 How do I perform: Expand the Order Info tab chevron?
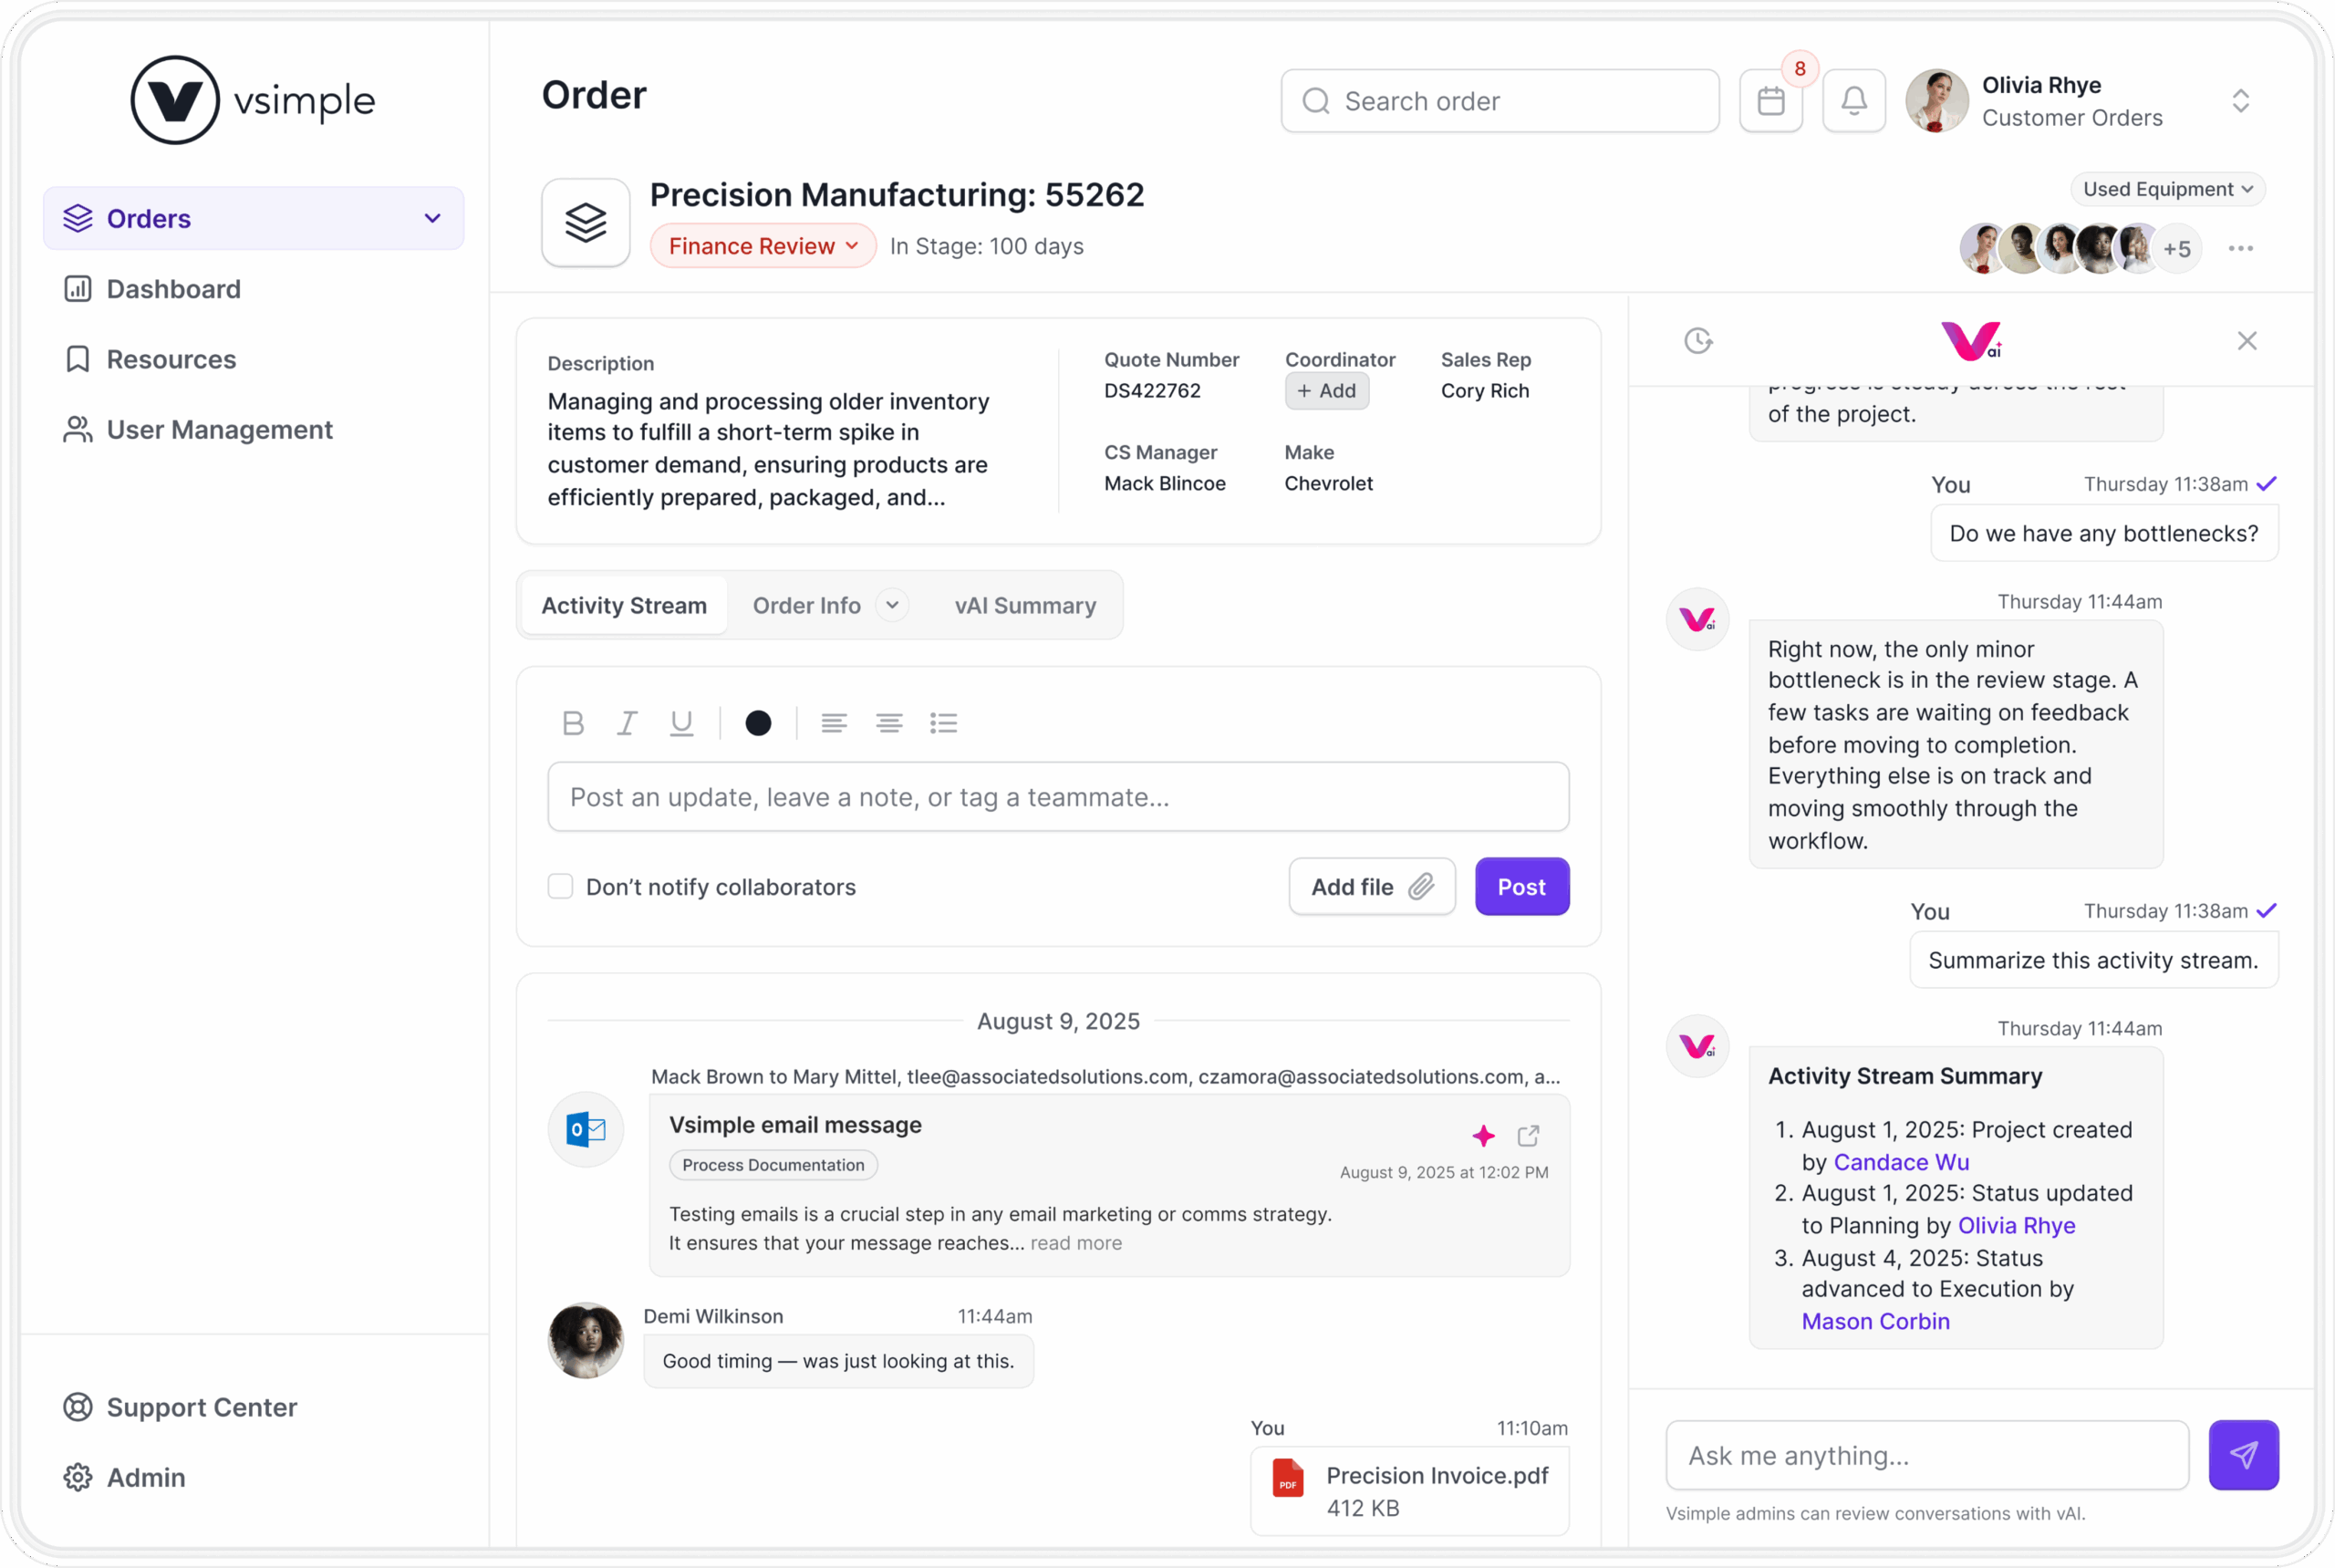tap(892, 605)
